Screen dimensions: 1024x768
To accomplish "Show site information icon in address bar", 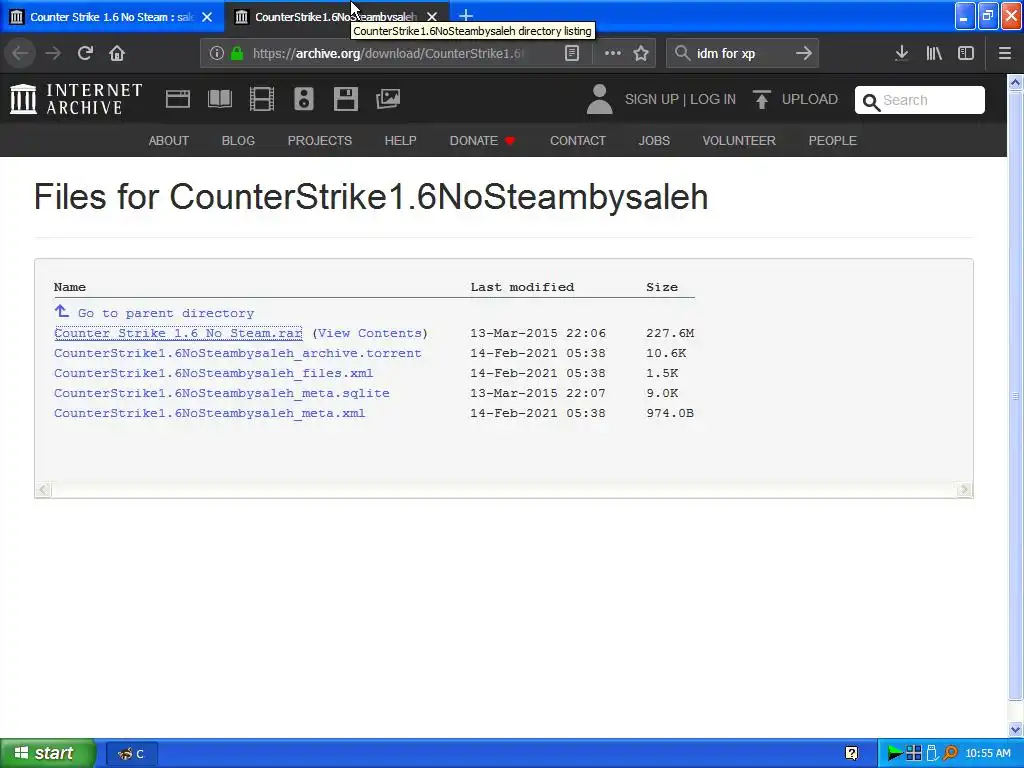I will 217,54.
